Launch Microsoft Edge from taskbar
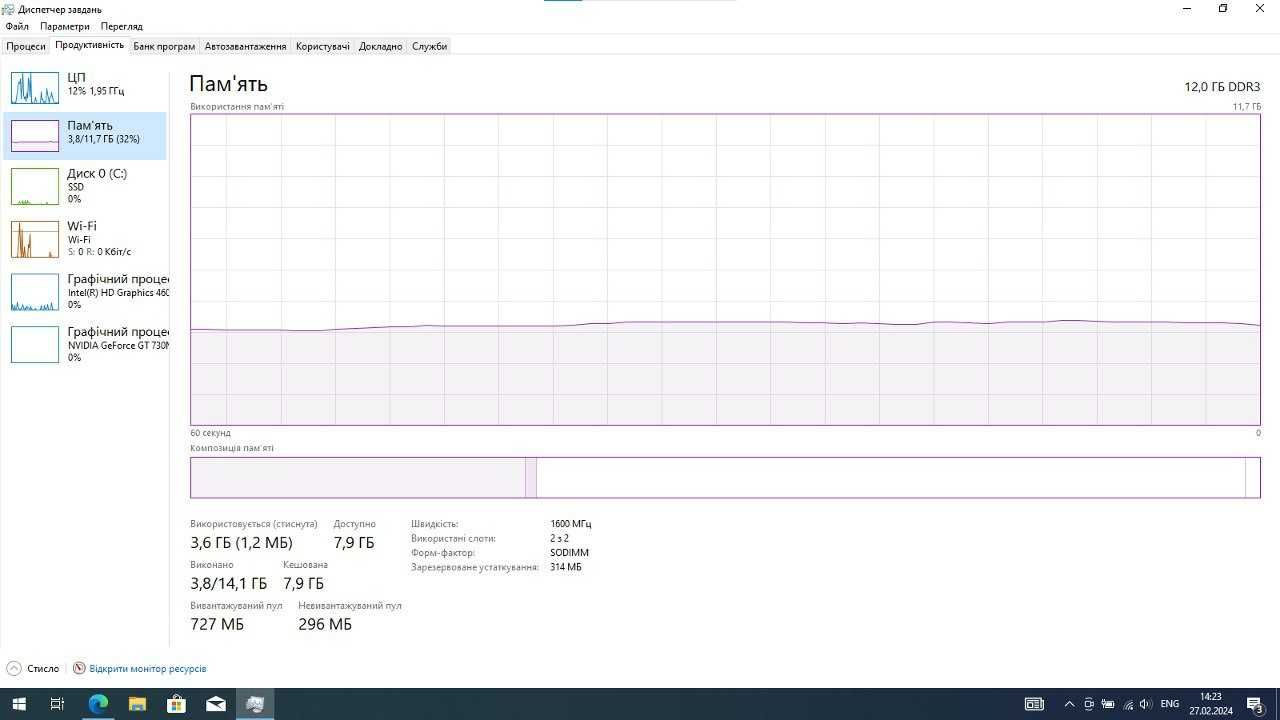 (98, 704)
